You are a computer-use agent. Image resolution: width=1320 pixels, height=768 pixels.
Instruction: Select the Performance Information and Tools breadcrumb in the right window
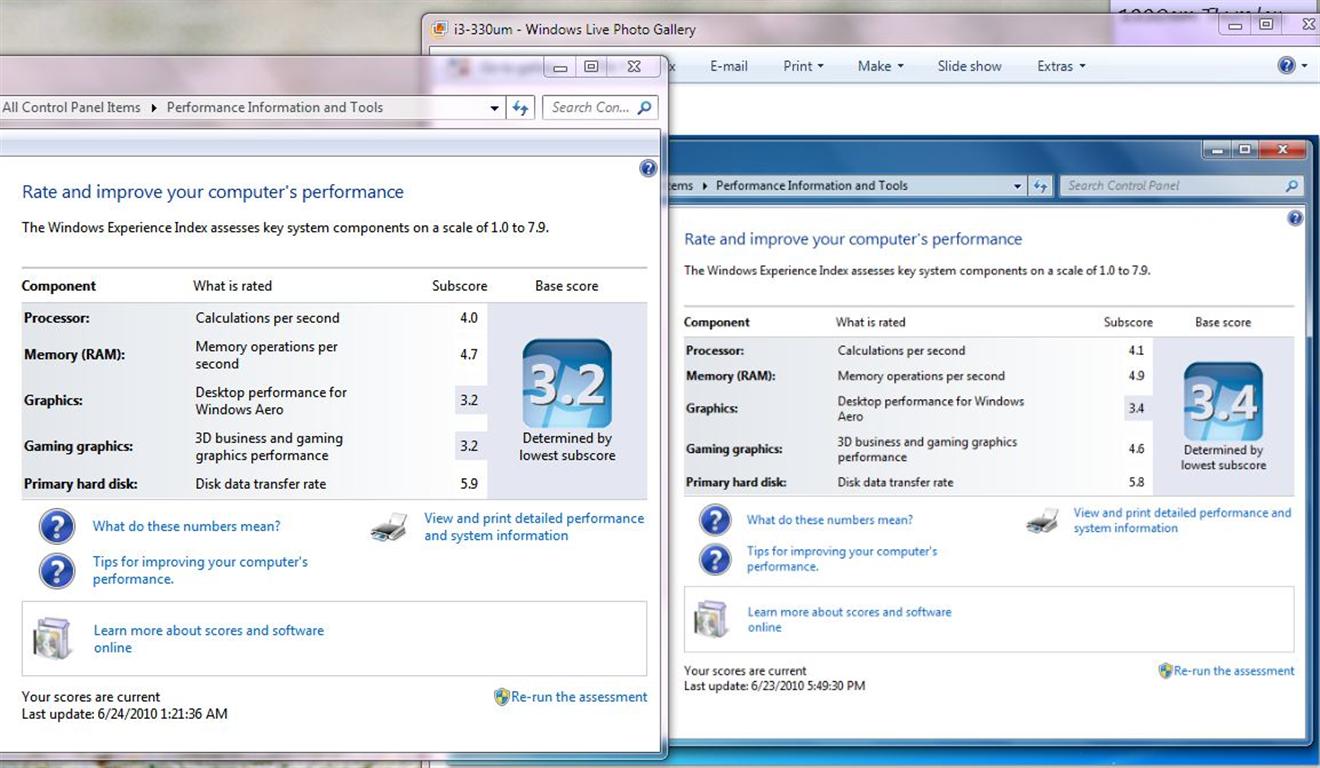click(812, 186)
